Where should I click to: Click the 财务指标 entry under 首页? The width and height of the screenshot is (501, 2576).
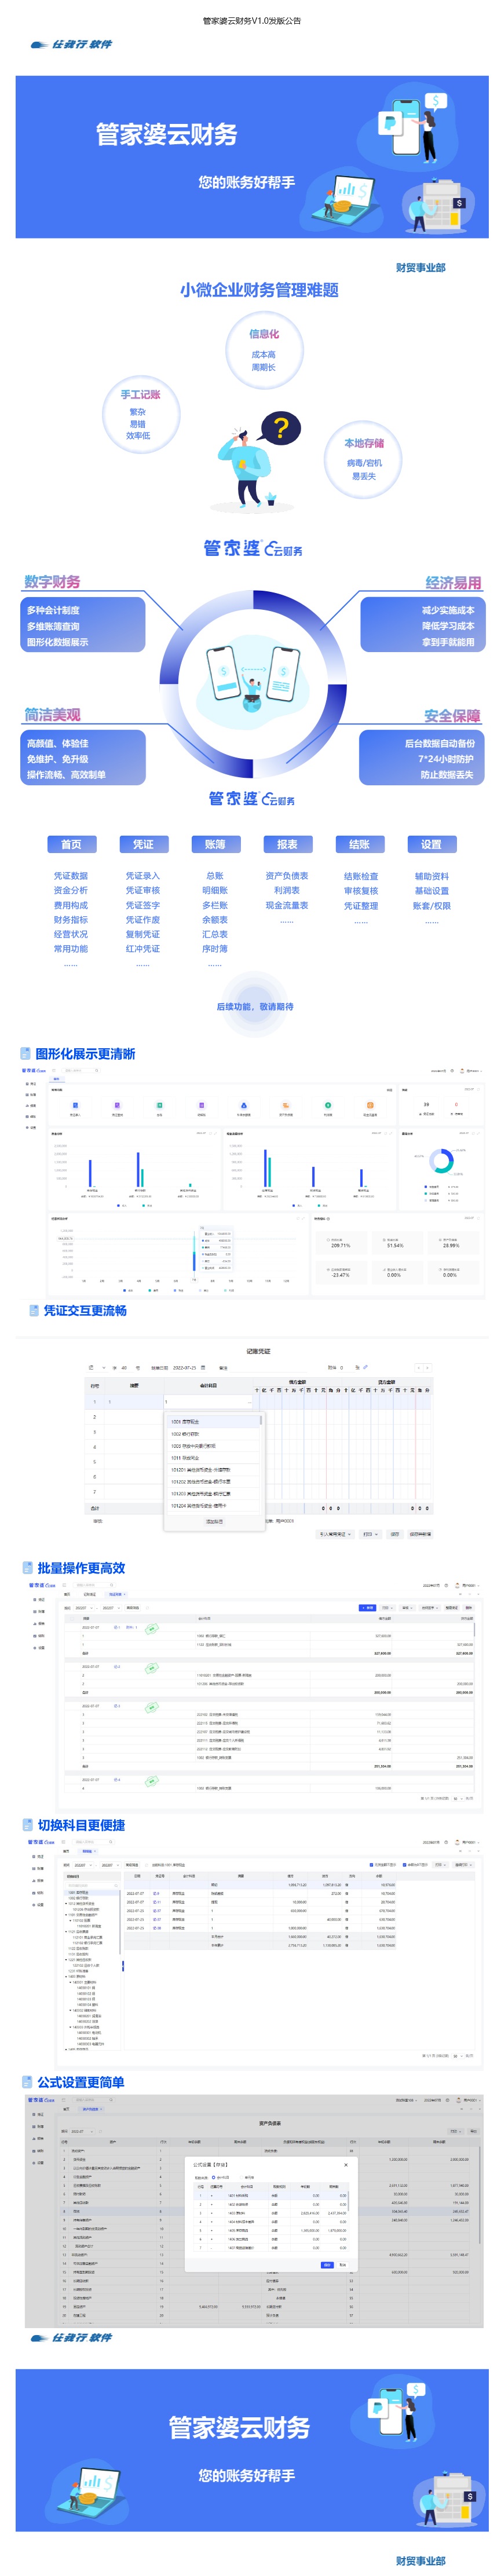coord(71,920)
